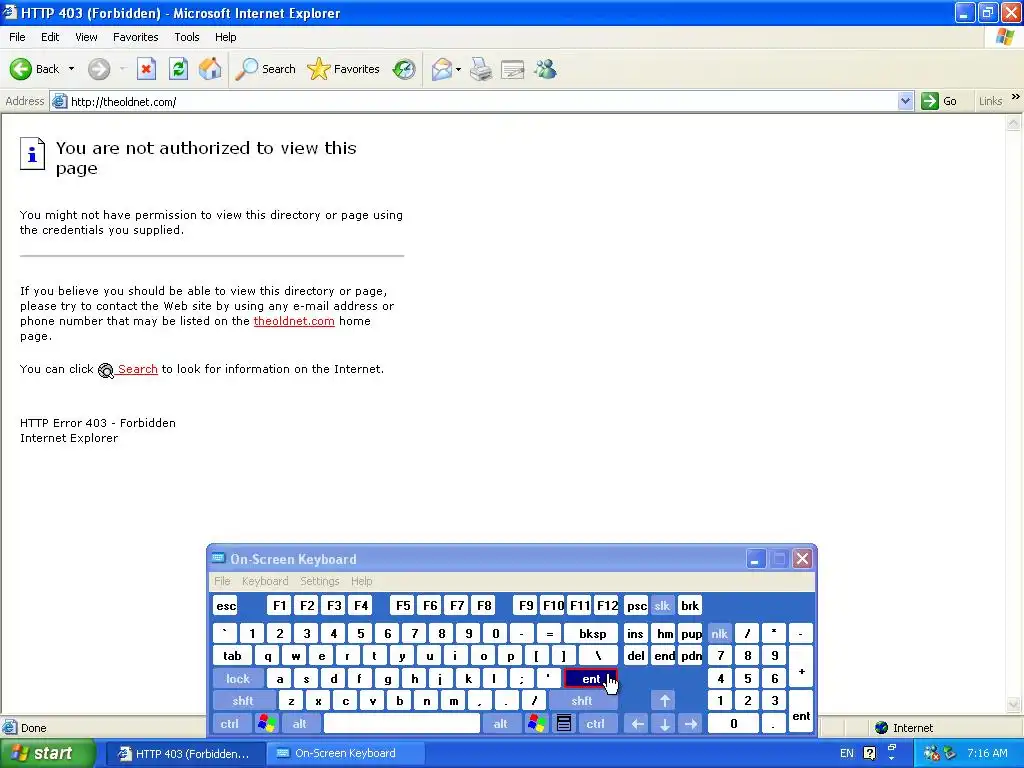Open the Back history dropdown arrow
Screen dimensions: 1024x768
(71, 69)
